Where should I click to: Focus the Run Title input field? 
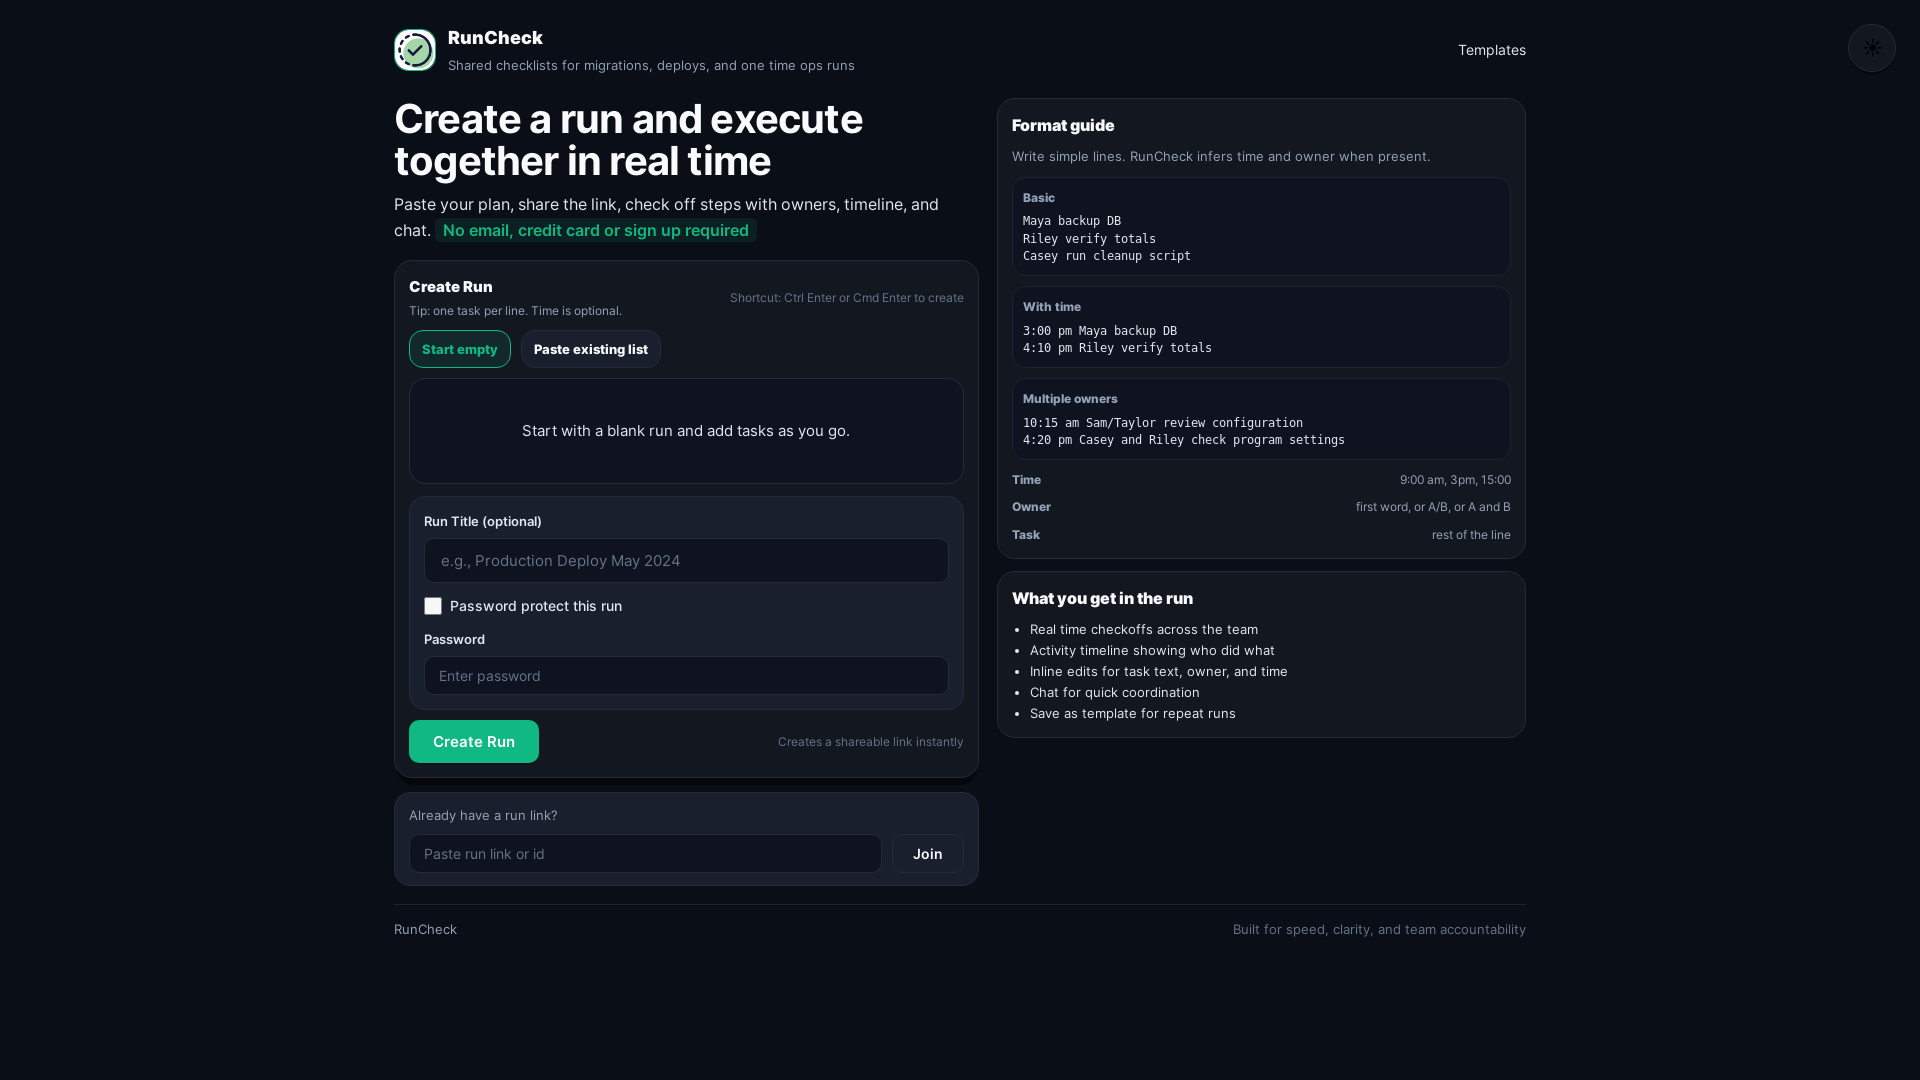[x=686, y=561]
